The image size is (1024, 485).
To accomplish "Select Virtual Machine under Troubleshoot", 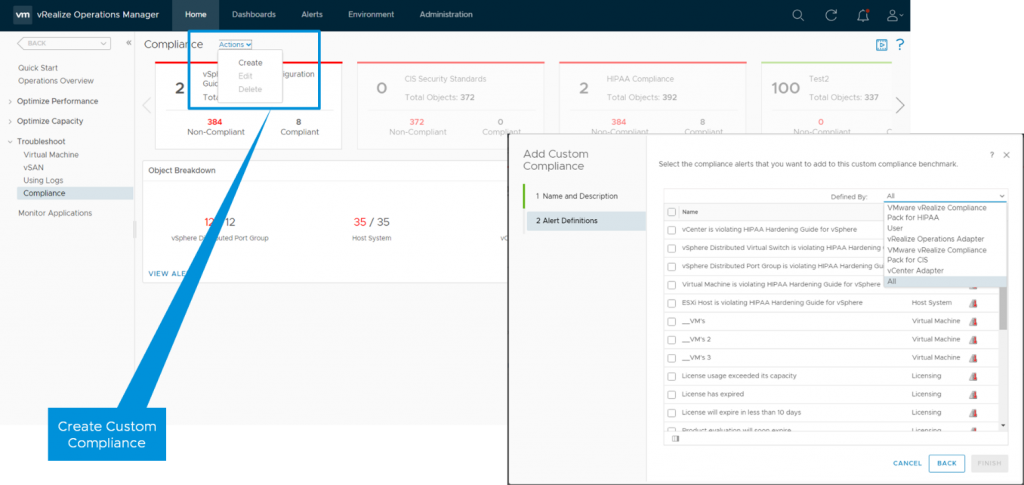I will [51, 155].
